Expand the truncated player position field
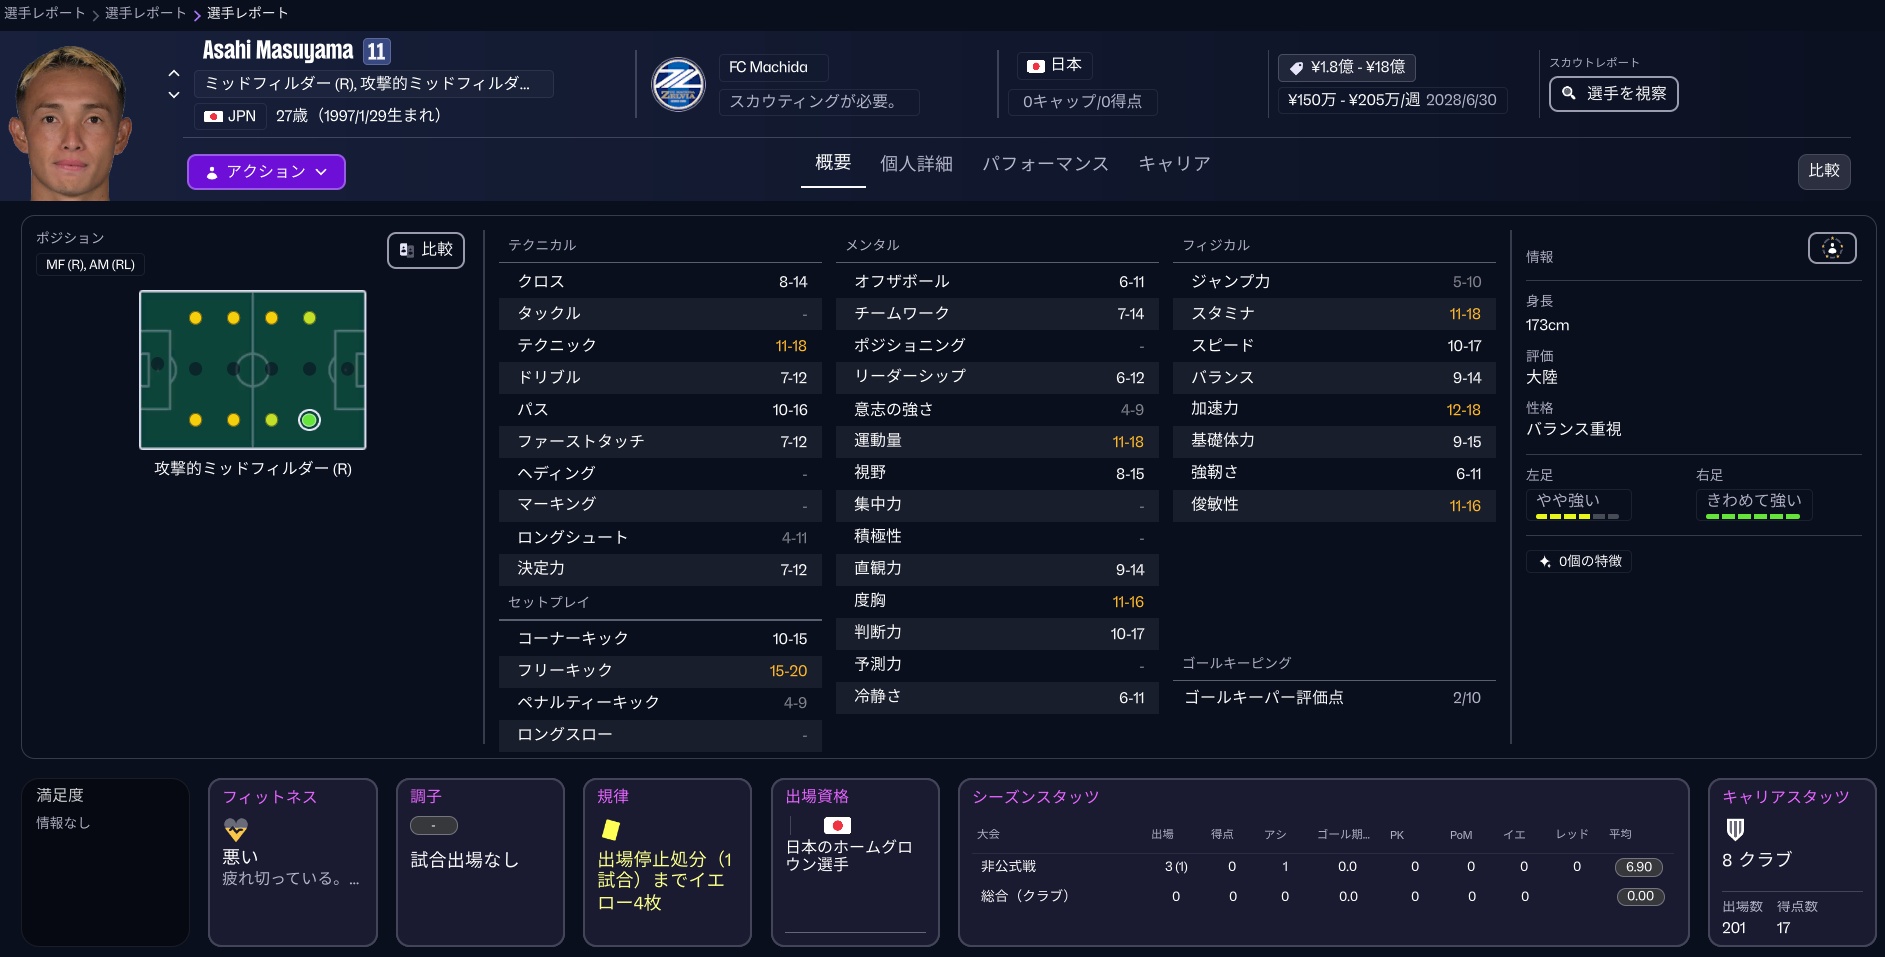This screenshot has height=957, width=1885. (368, 84)
